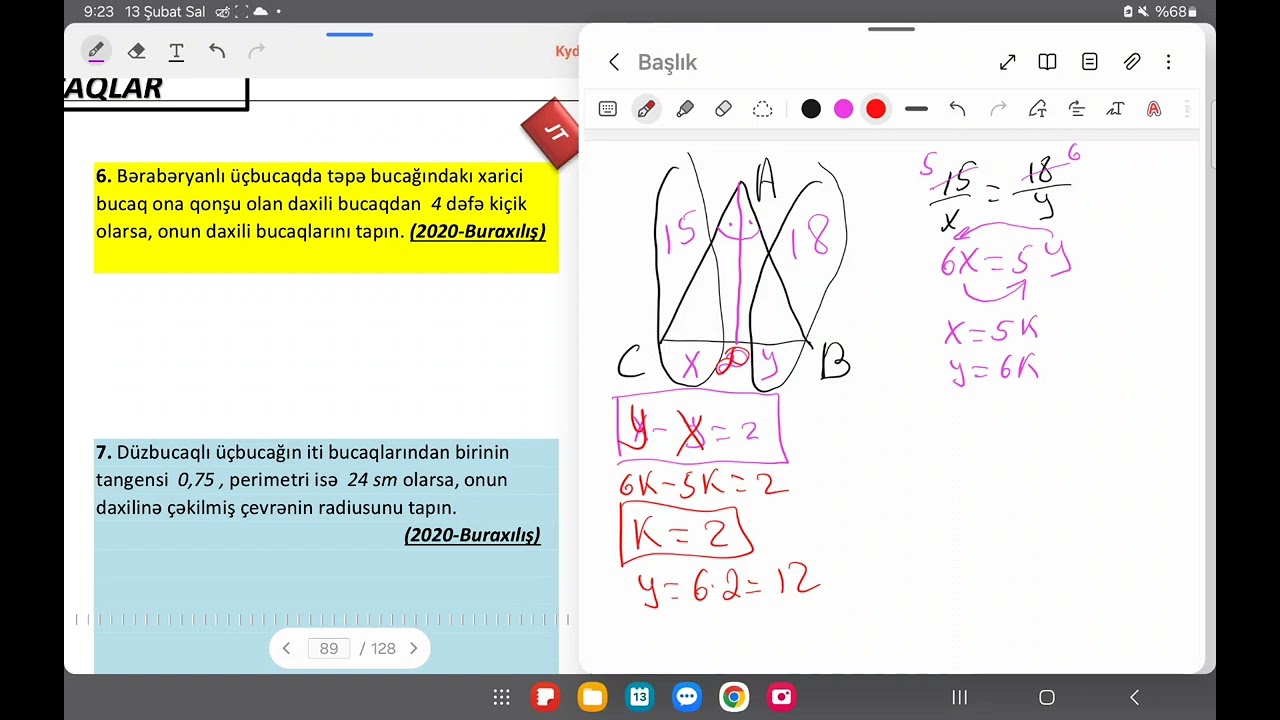Attach a file with the paperclip icon
This screenshot has width=1280, height=720.
[x=1132, y=62]
